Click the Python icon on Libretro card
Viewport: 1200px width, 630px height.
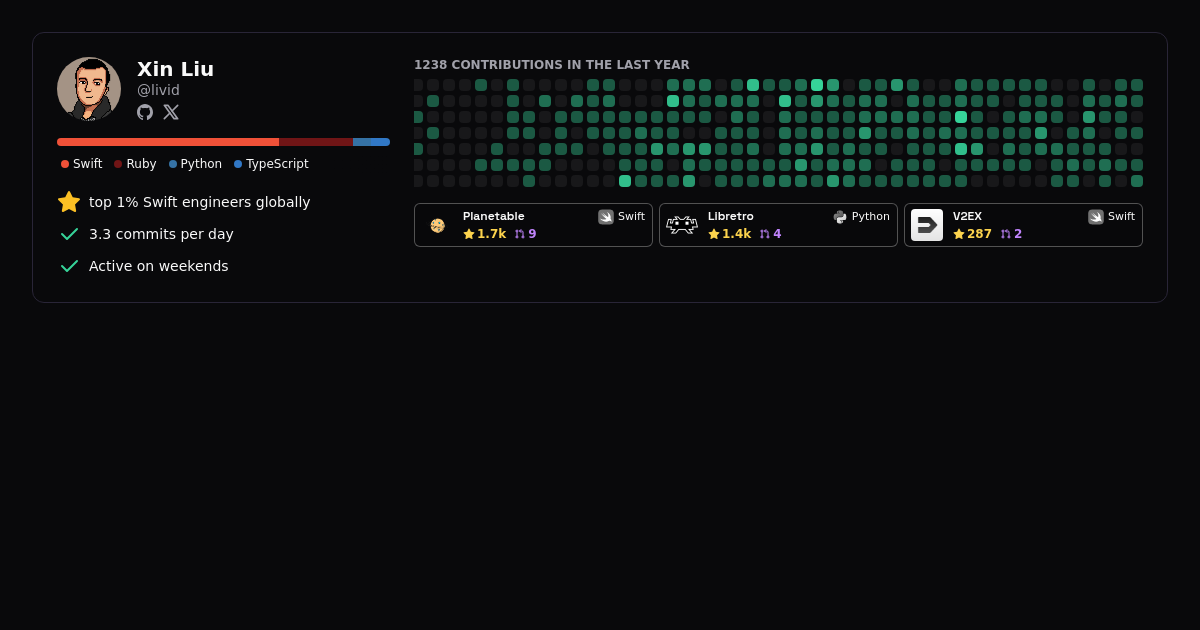tap(840, 217)
